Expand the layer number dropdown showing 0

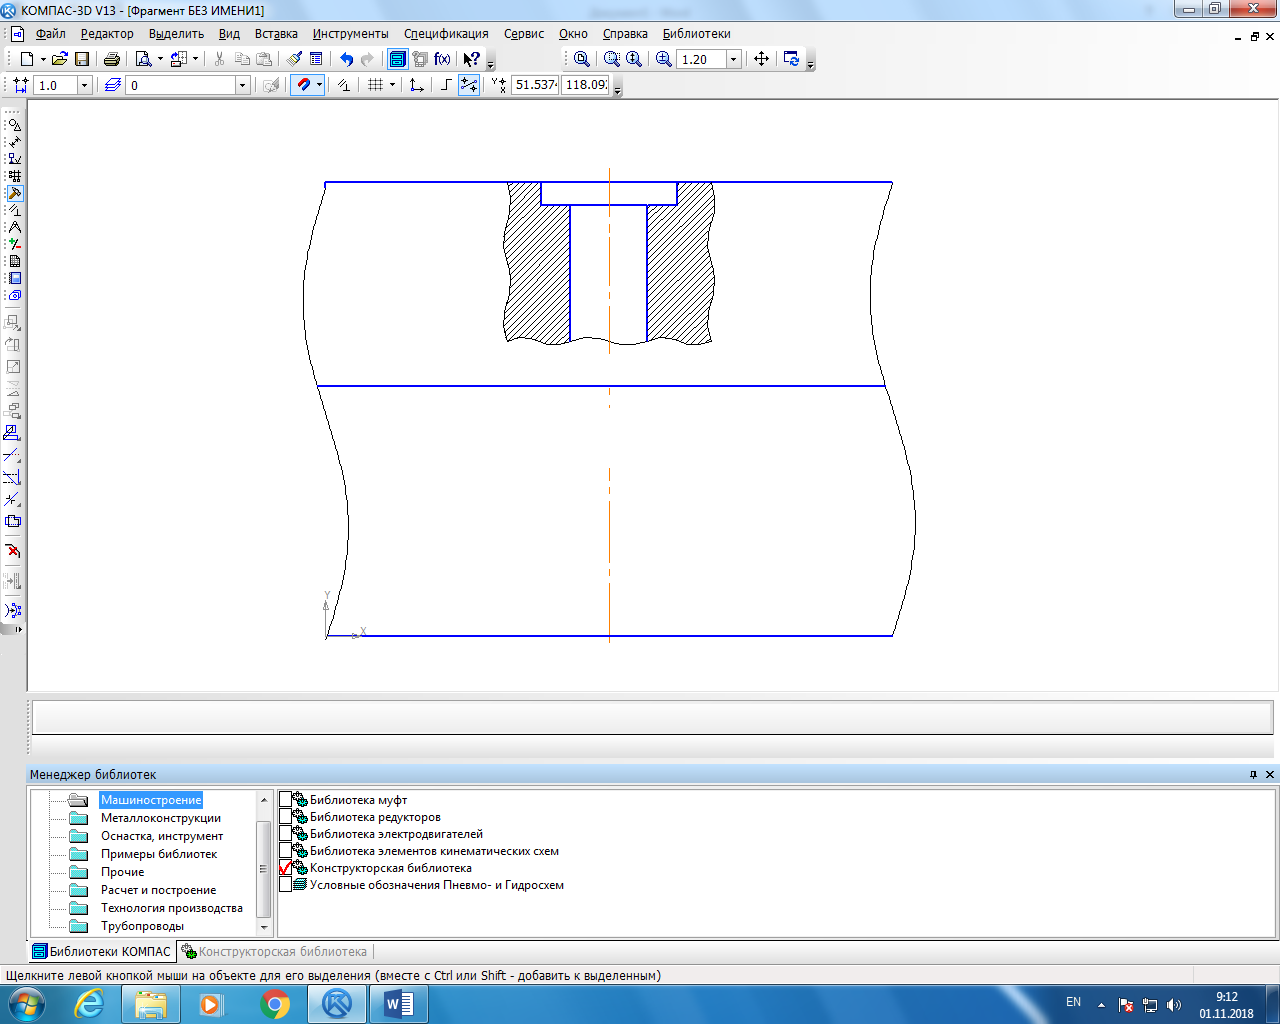(x=242, y=86)
